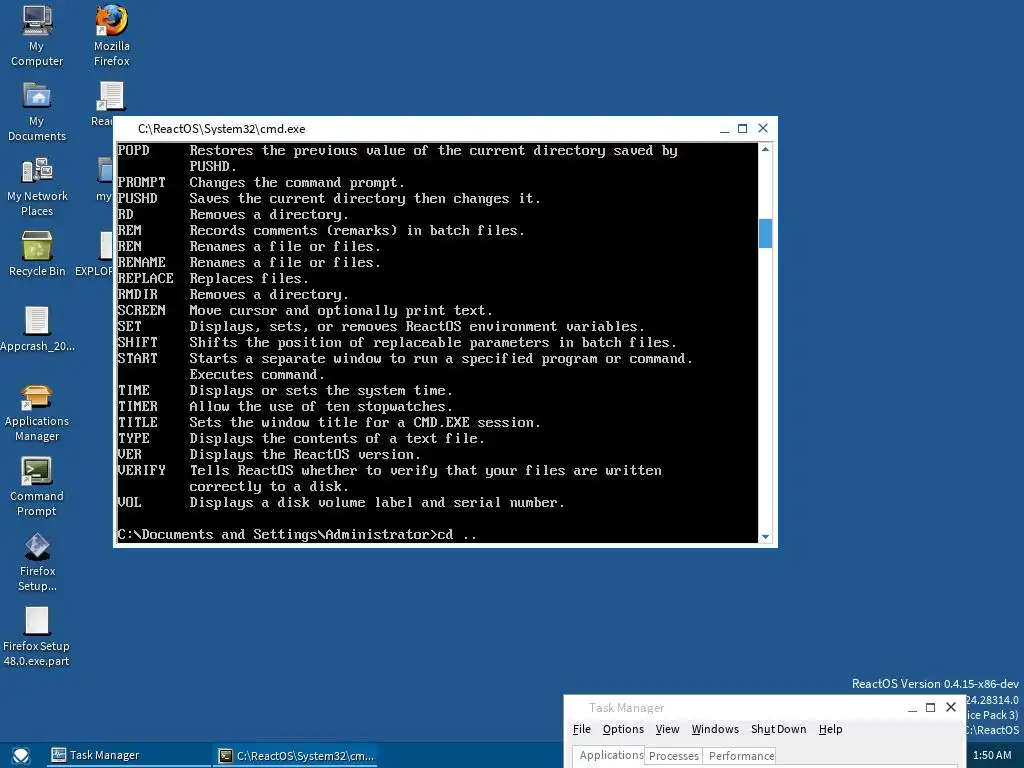Open My Network Places icon

(37, 187)
